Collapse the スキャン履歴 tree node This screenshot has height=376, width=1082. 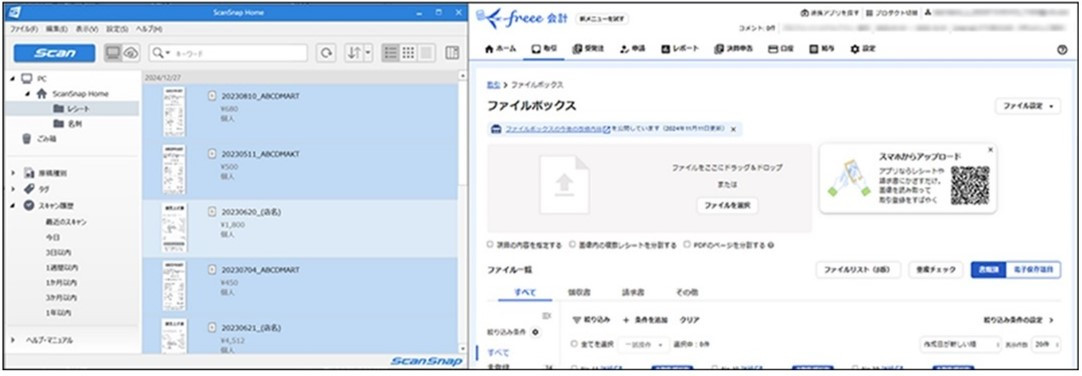(12, 206)
